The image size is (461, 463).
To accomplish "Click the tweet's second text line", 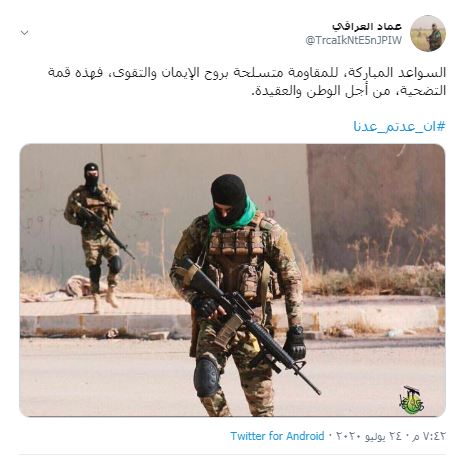I will pos(348,91).
